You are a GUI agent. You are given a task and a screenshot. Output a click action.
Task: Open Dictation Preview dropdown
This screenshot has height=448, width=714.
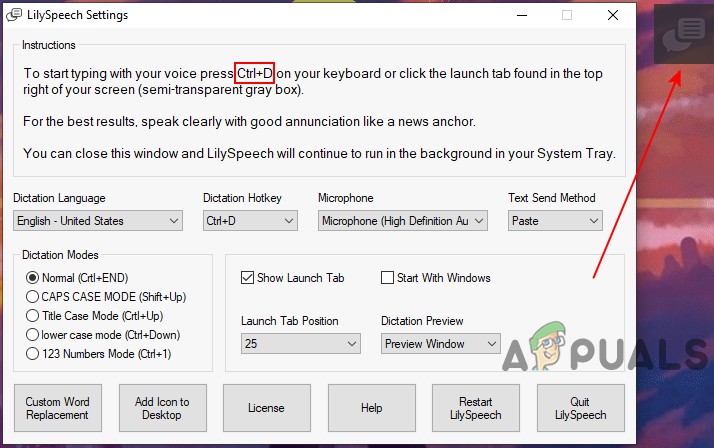(x=440, y=344)
